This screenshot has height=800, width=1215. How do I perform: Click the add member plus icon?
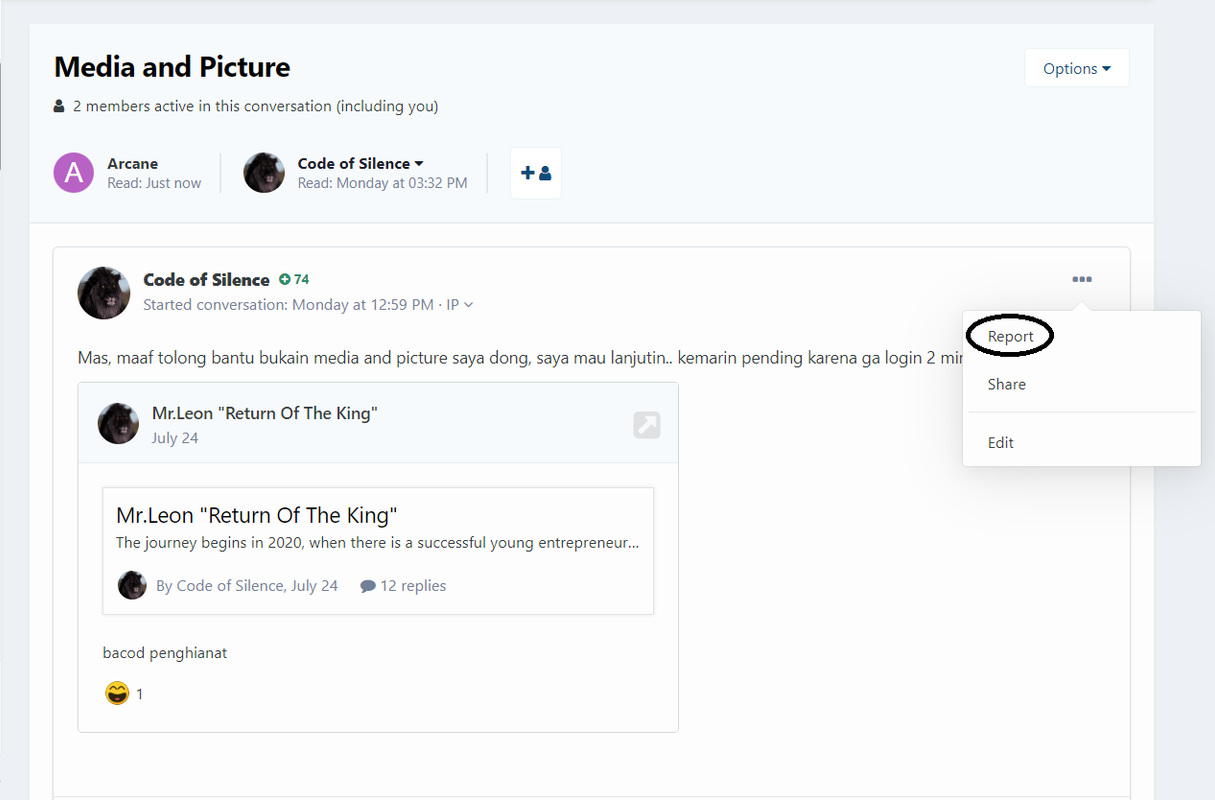pyautogui.click(x=536, y=173)
